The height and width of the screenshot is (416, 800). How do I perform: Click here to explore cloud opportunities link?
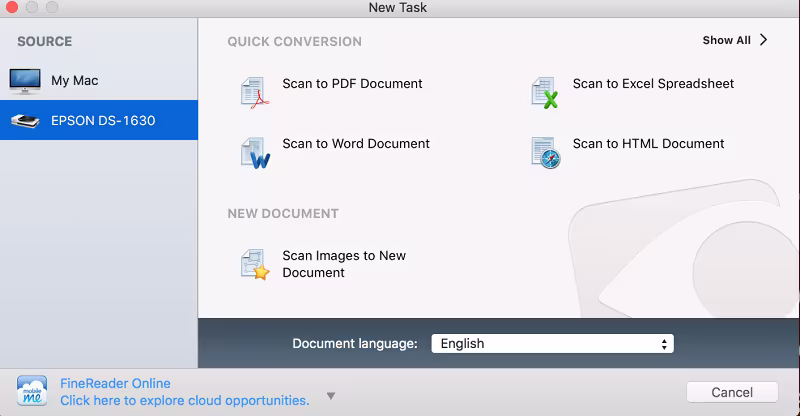point(185,401)
